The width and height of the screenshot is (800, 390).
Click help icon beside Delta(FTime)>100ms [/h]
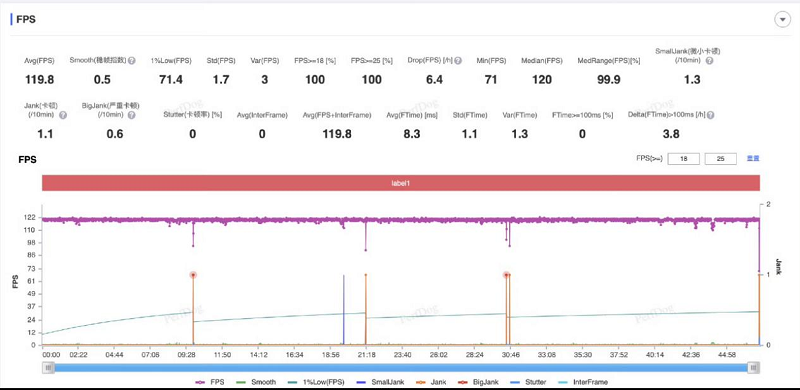coord(710,115)
